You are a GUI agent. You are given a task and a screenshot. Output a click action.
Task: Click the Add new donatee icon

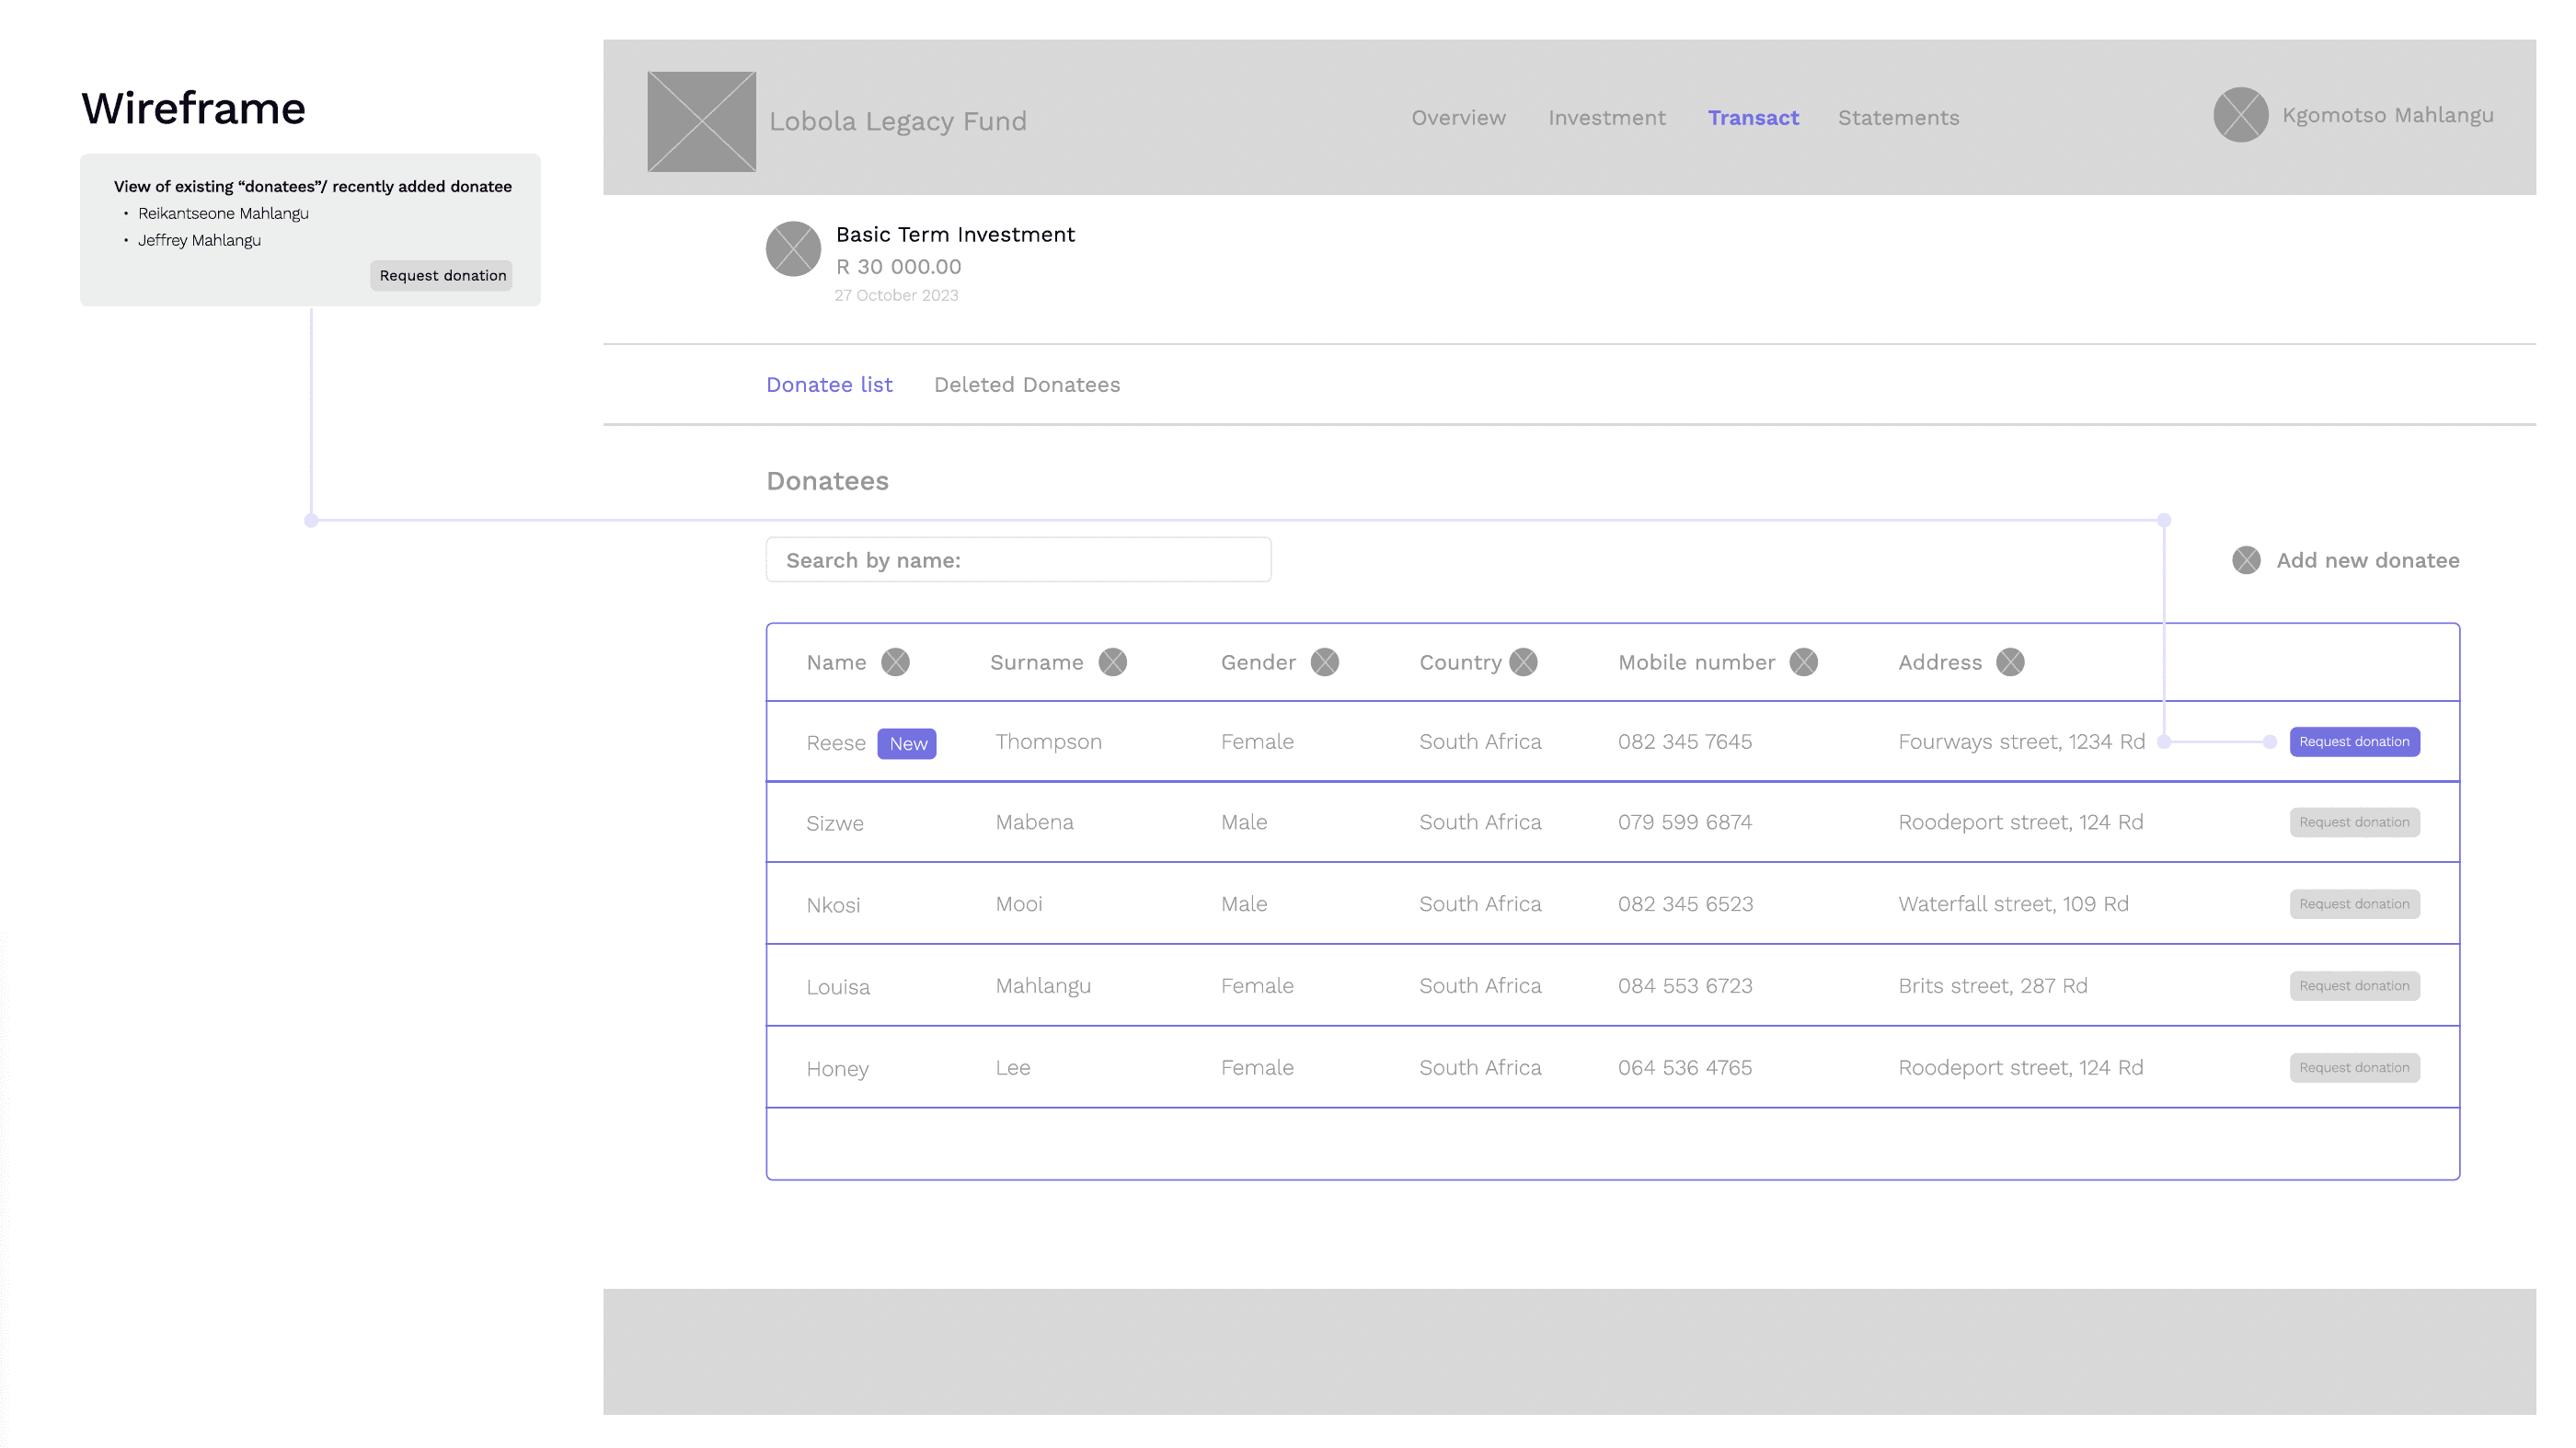(x=2246, y=560)
